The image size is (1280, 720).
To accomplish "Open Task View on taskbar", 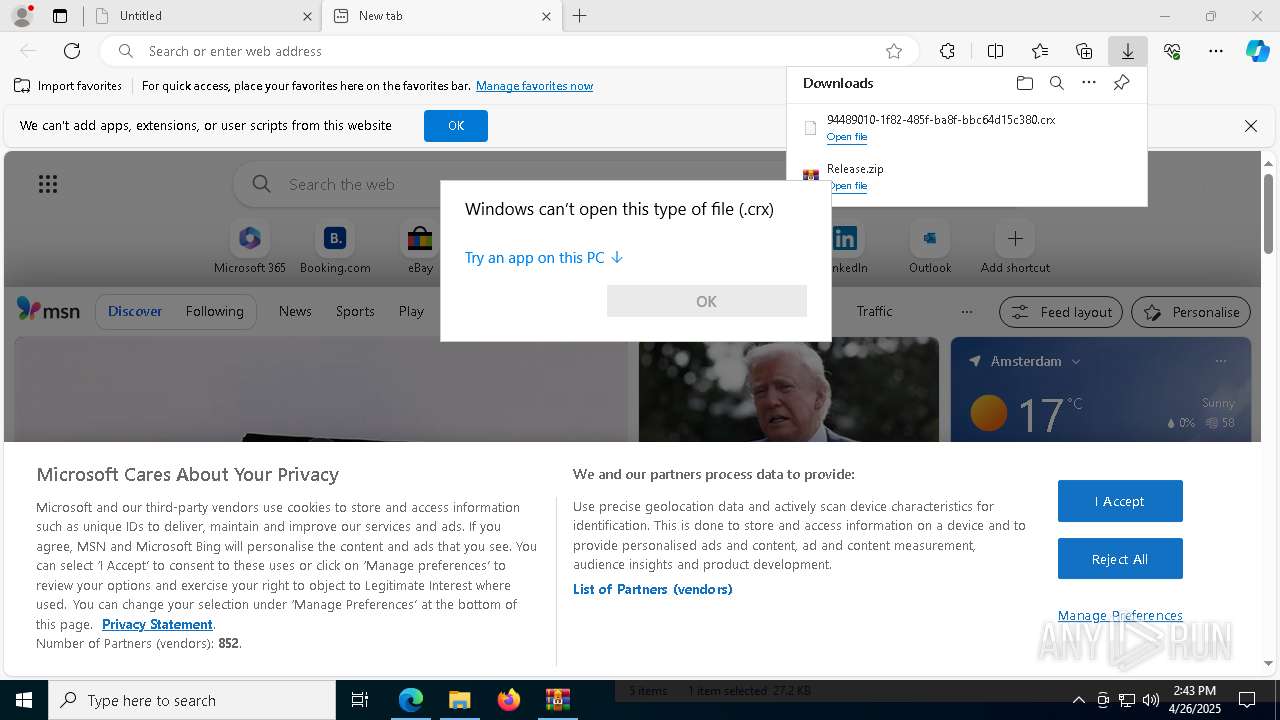I will (x=360, y=700).
